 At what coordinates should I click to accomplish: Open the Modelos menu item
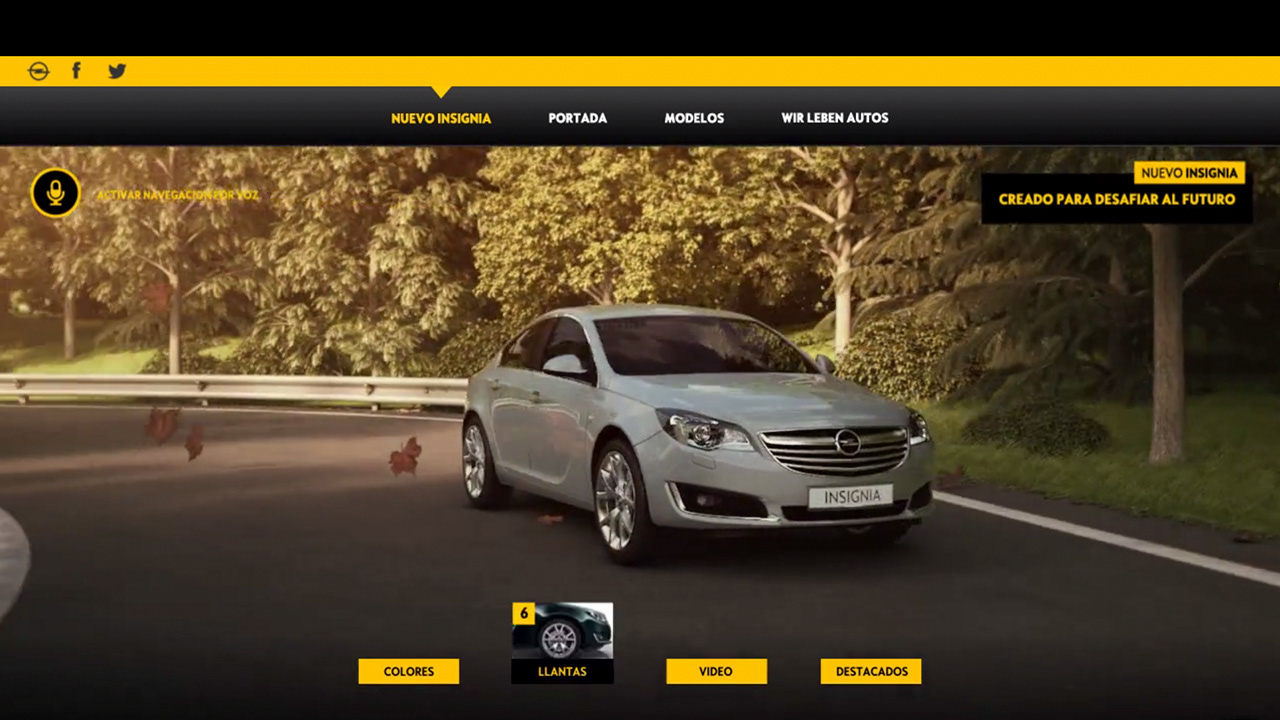[x=694, y=118]
